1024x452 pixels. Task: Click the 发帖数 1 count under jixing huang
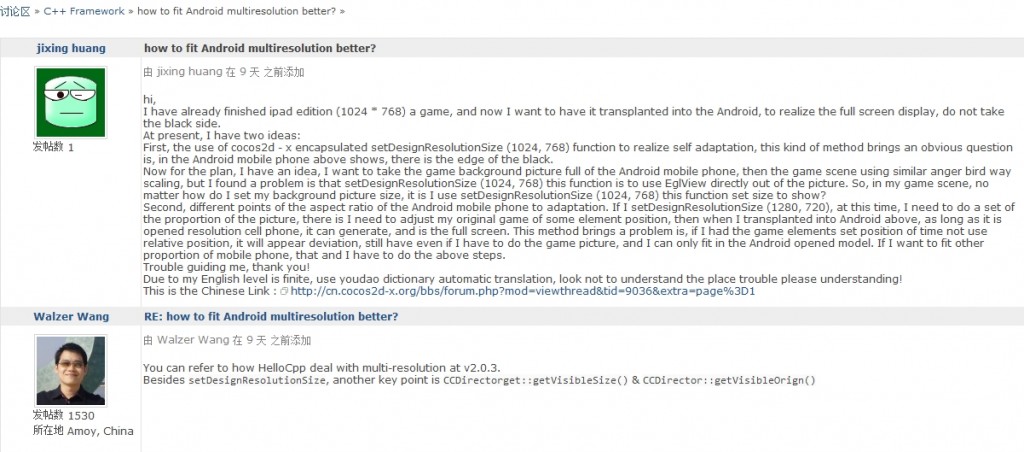[x=54, y=147]
